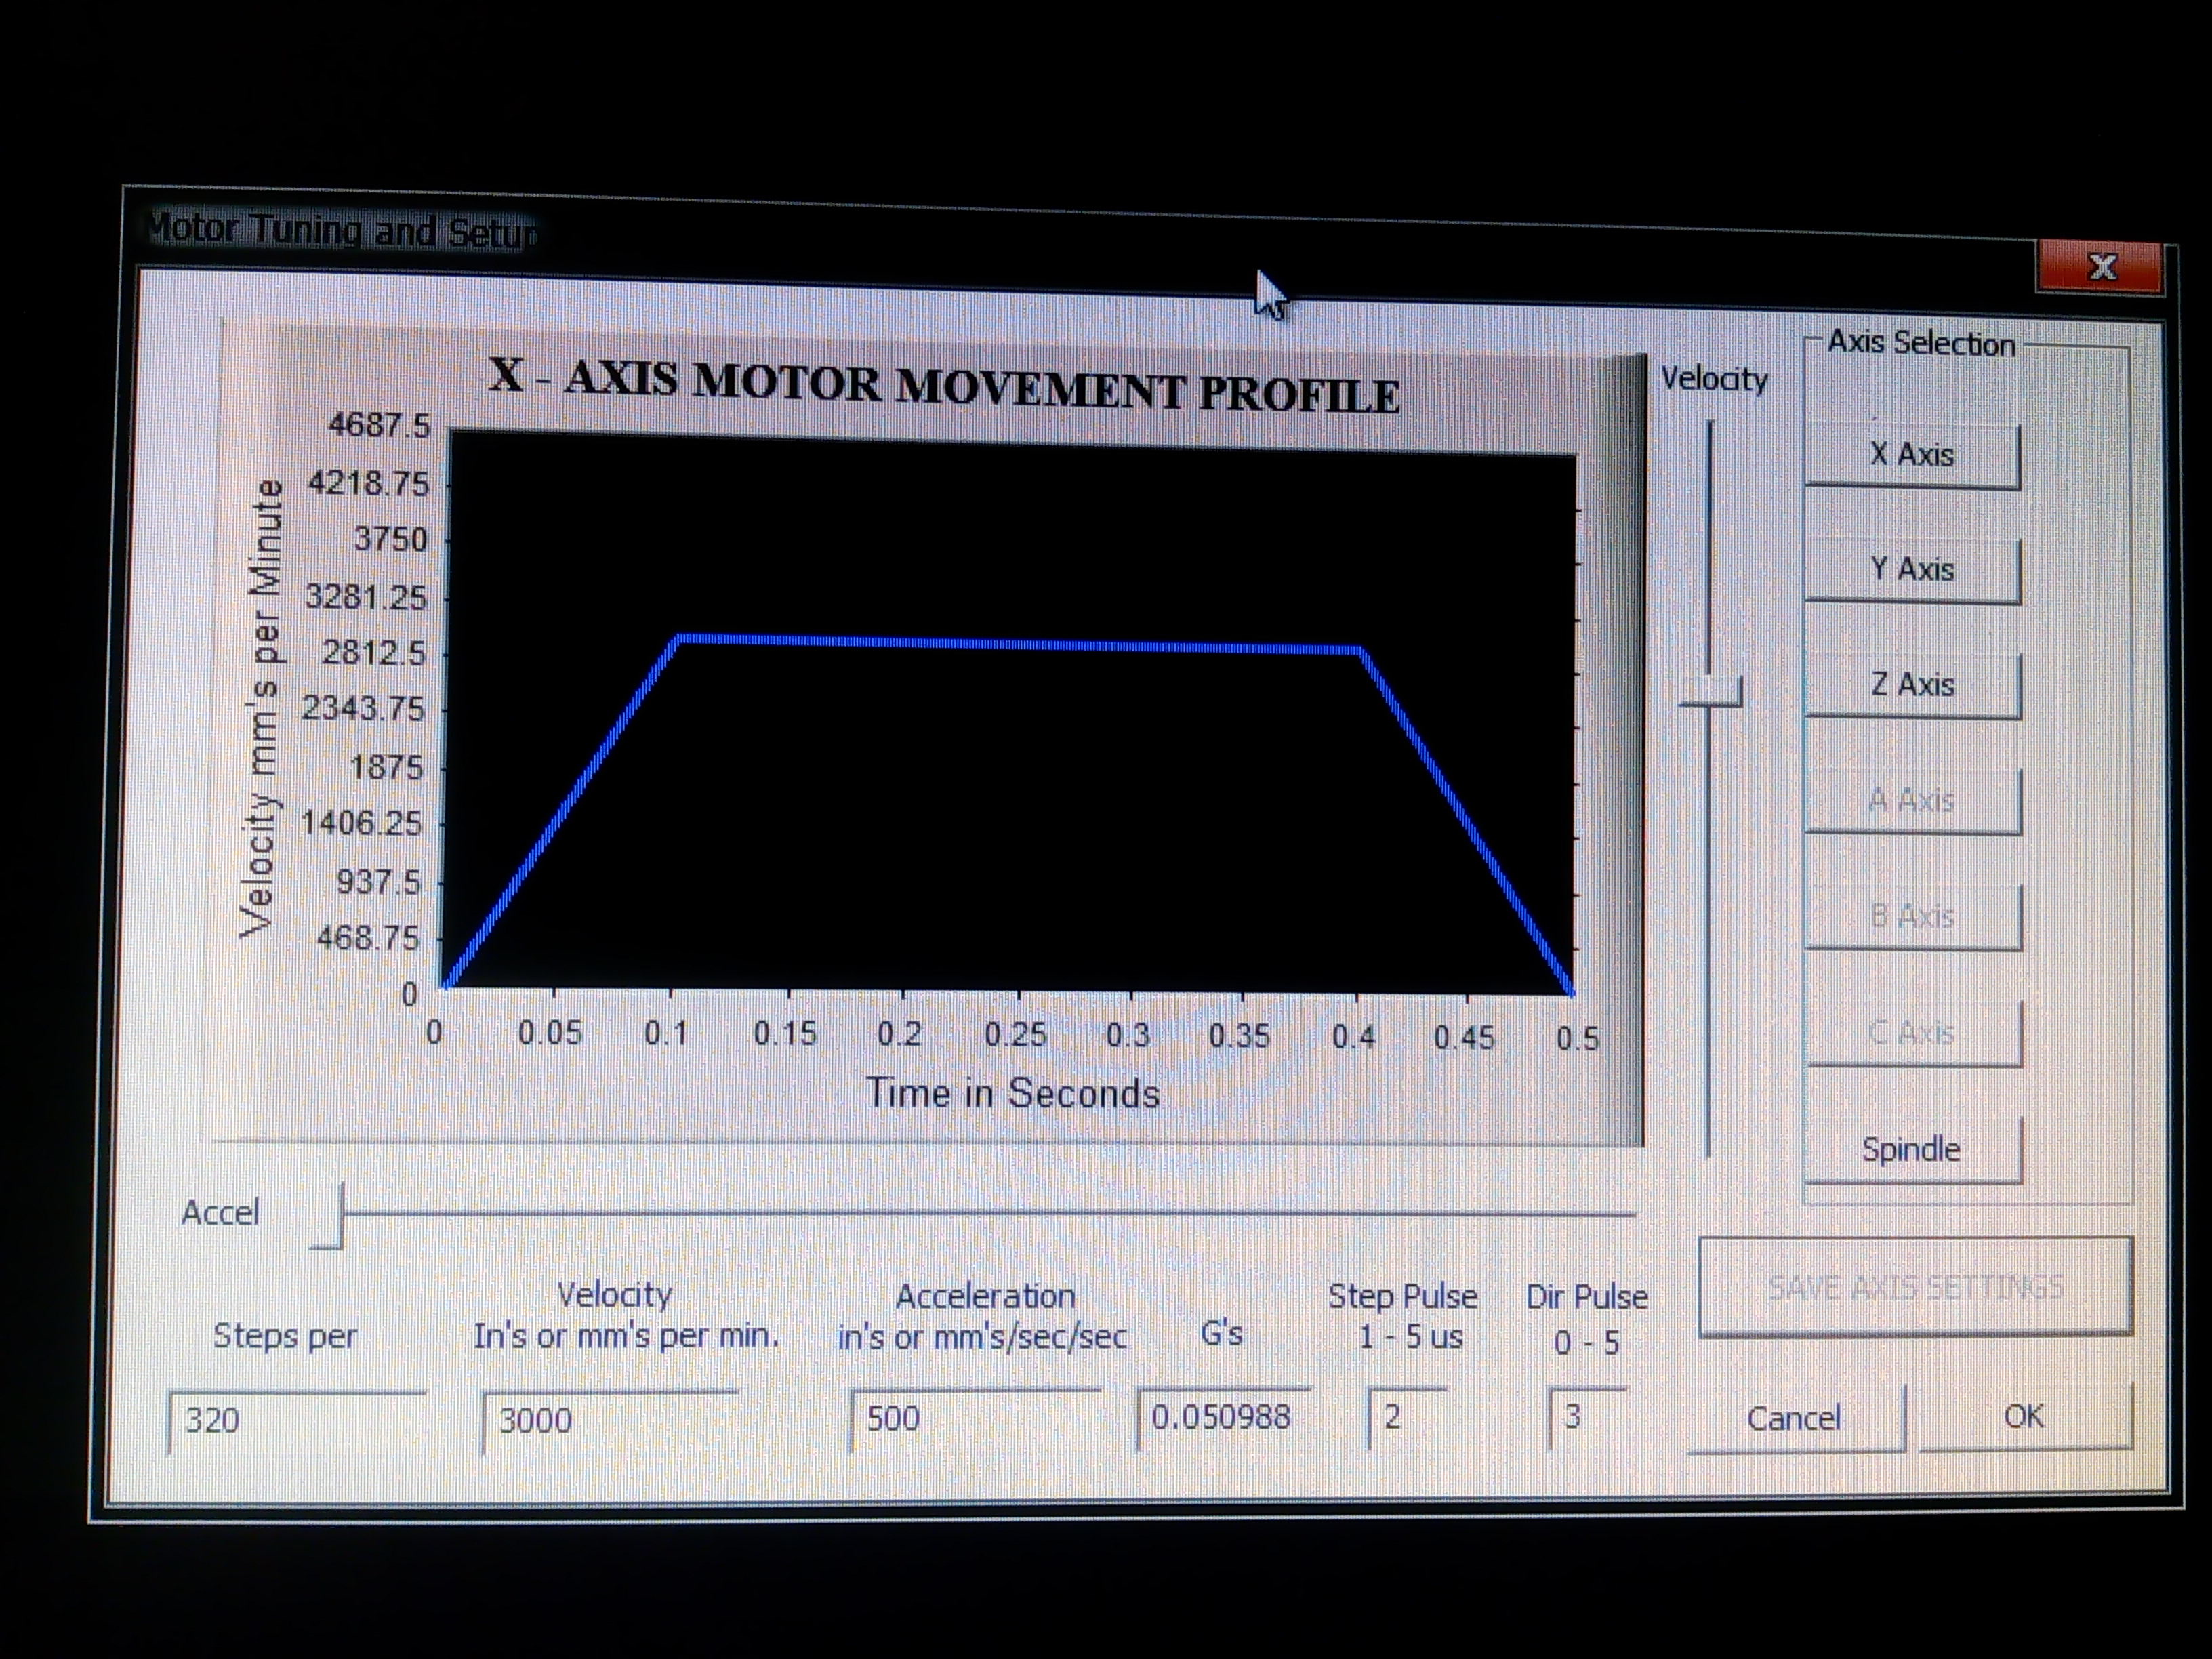The width and height of the screenshot is (2212, 1659).
Task: Click the greyed-out C Axis button
Action: pyautogui.click(x=1912, y=1033)
